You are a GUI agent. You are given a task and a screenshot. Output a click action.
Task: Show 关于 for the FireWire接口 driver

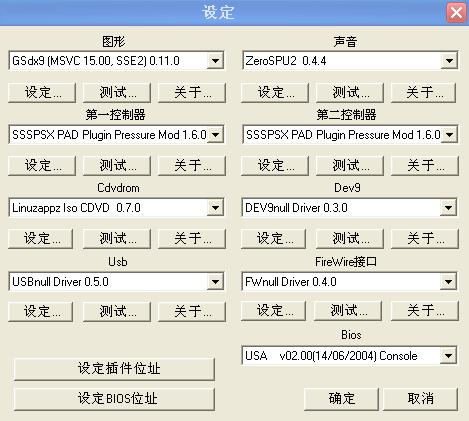(425, 311)
